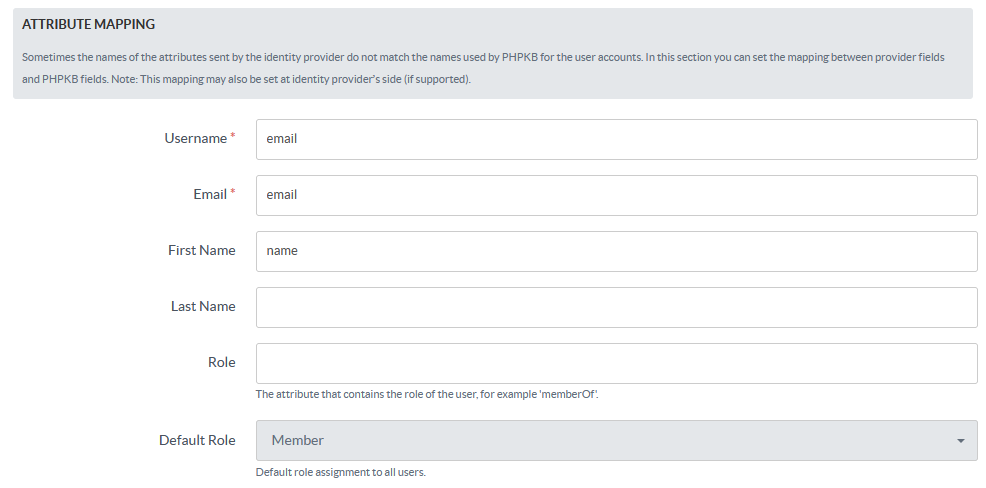
Task: Select the empty Last Name input field
Action: (x=616, y=307)
